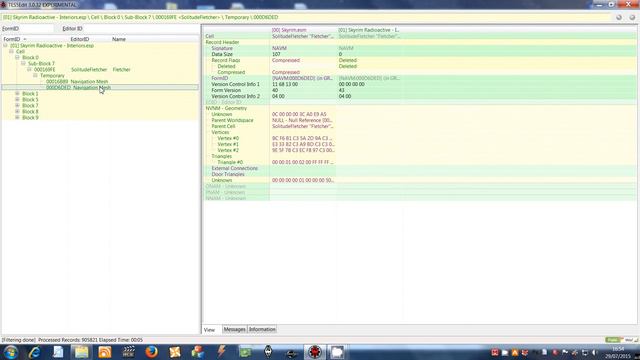The height and width of the screenshot is (360, 640).
Task: Click Version Control Info 1 value 11 68 13 00
Action: (285, 84)
